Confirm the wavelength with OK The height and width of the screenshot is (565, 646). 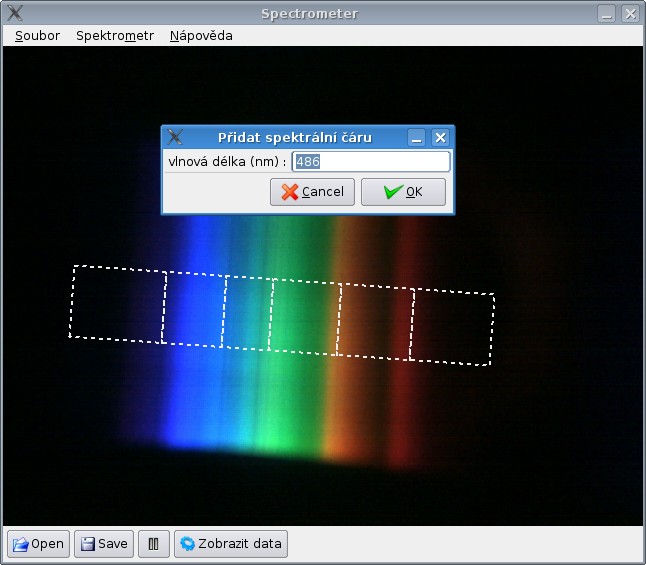(x=403, y=192)
